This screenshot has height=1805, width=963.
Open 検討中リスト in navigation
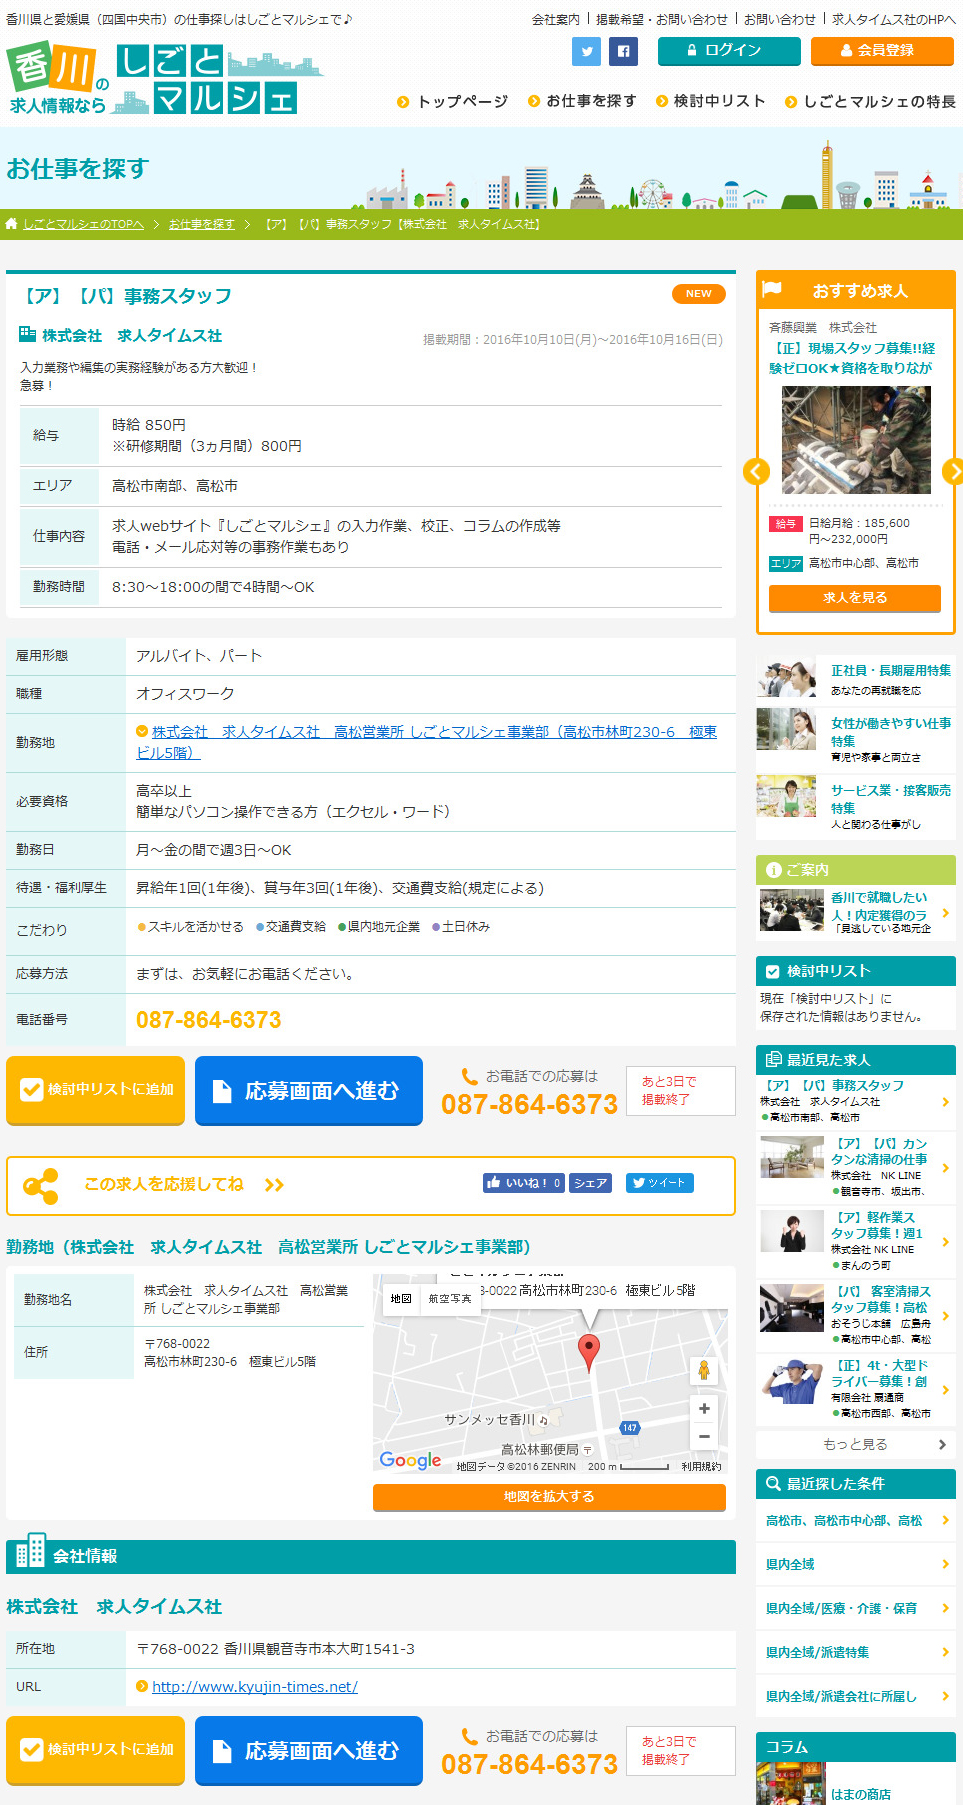(711, 102)
